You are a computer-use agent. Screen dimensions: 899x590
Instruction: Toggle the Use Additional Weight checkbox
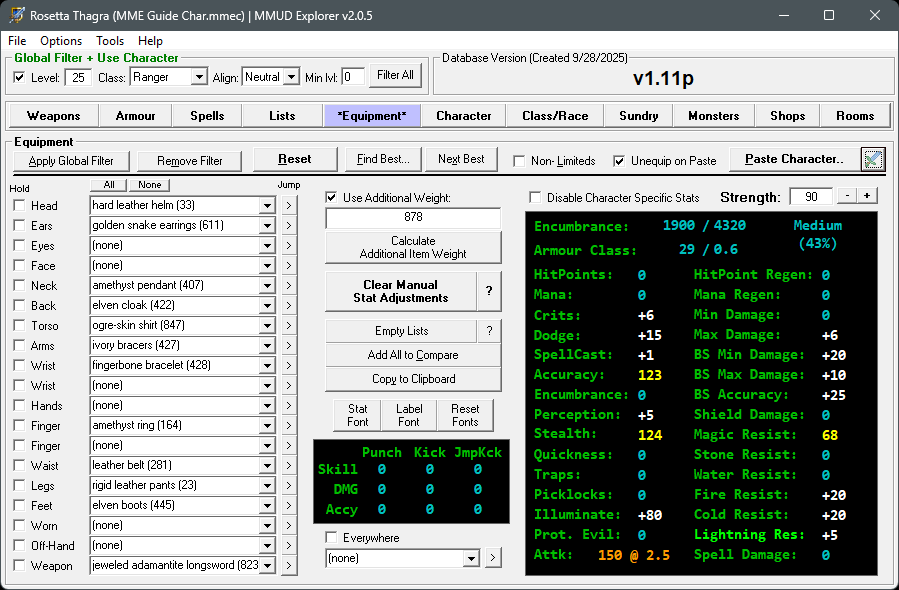point(332,198)
